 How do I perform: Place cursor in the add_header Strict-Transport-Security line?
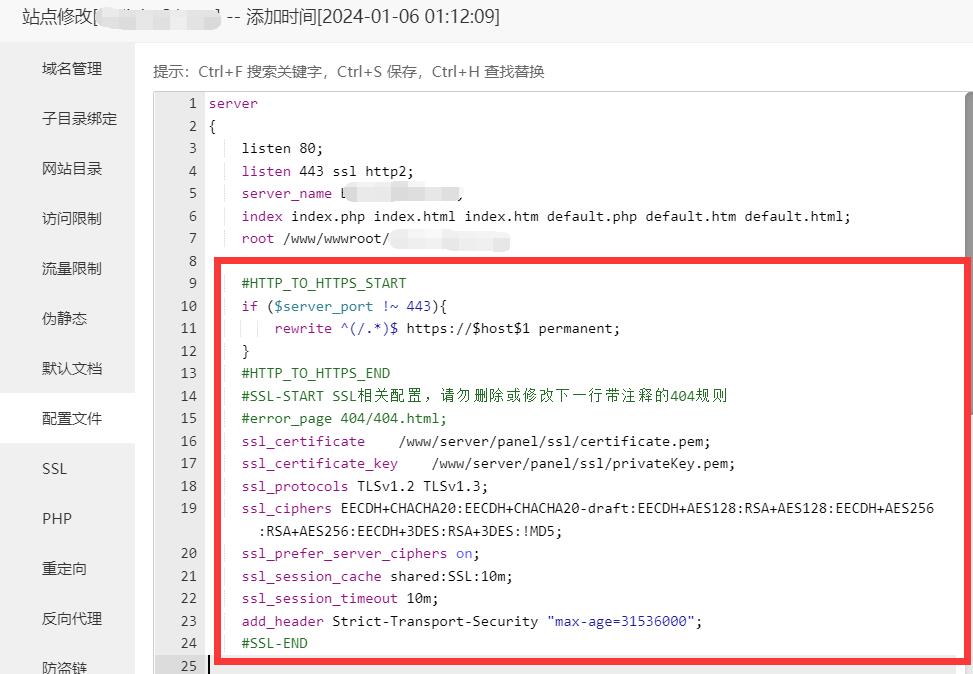[472, 621]
